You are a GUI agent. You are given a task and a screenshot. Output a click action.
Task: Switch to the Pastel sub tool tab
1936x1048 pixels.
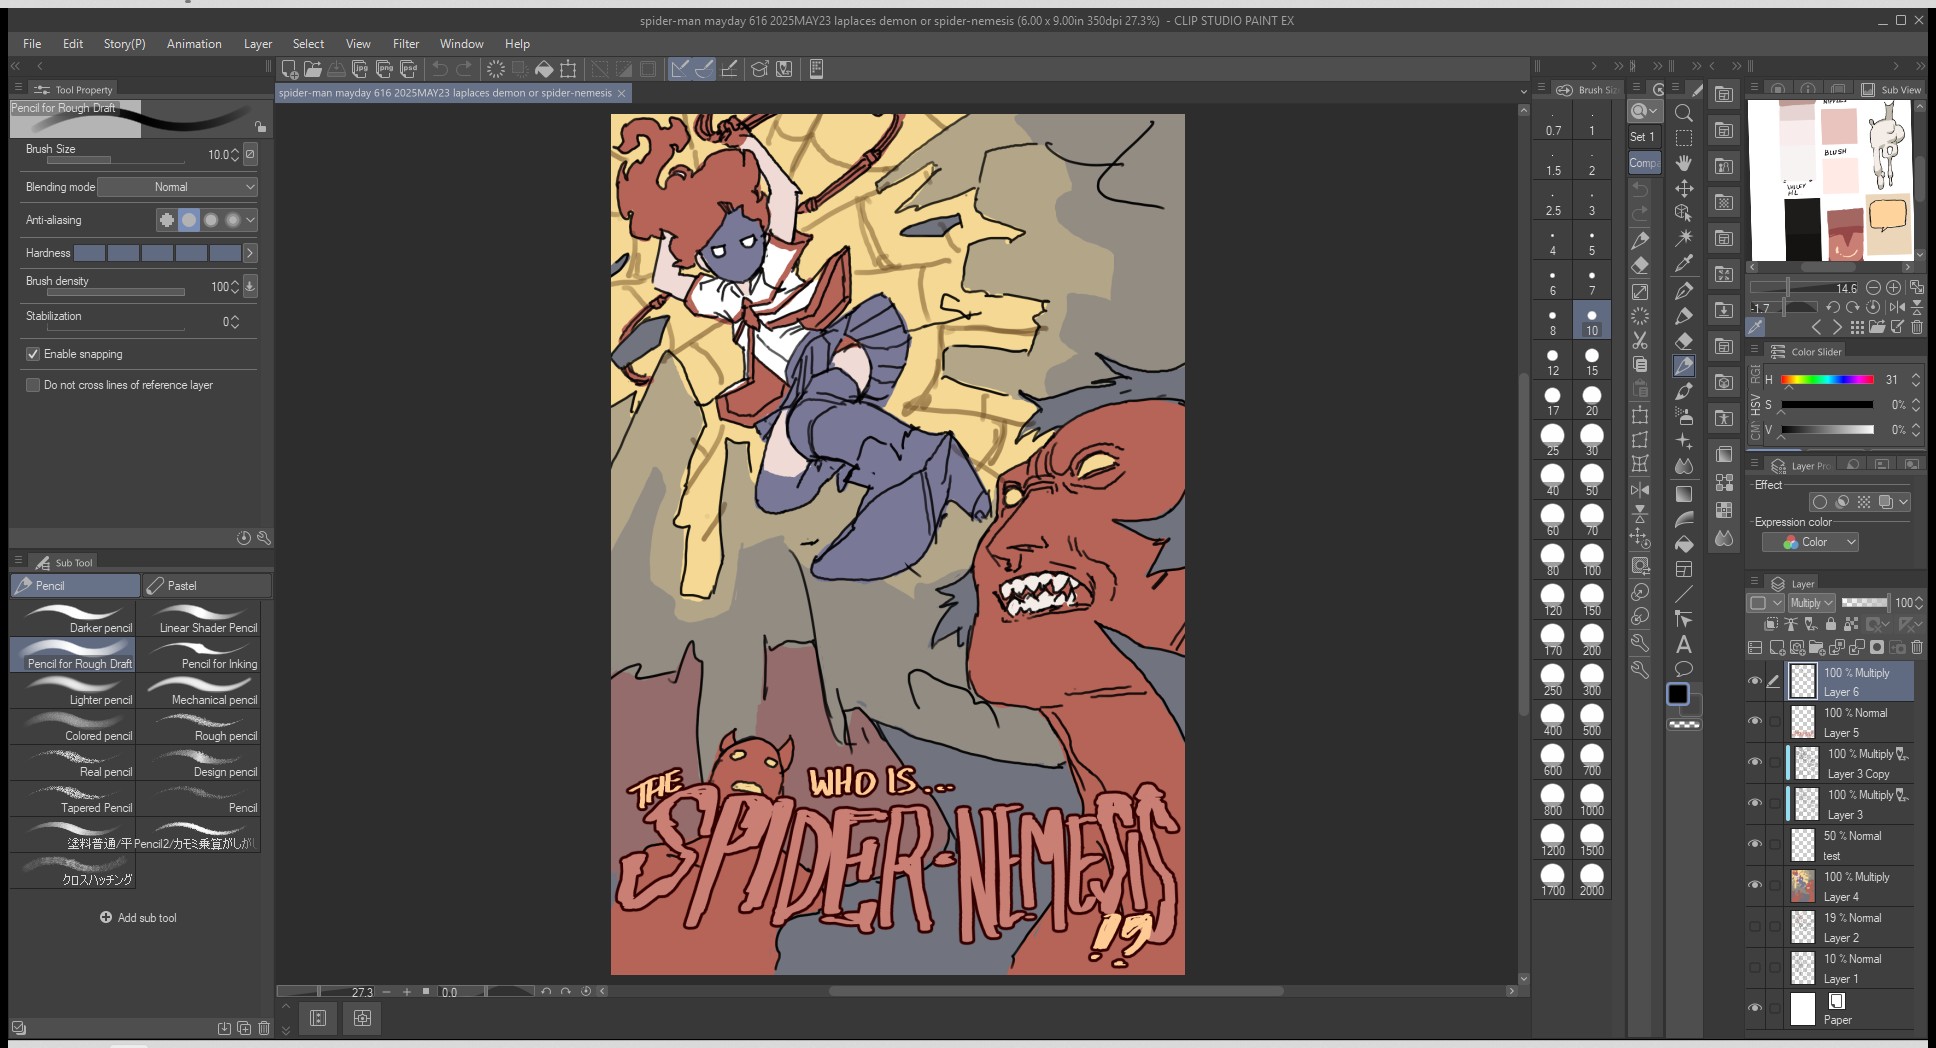(x=207, y=586)
